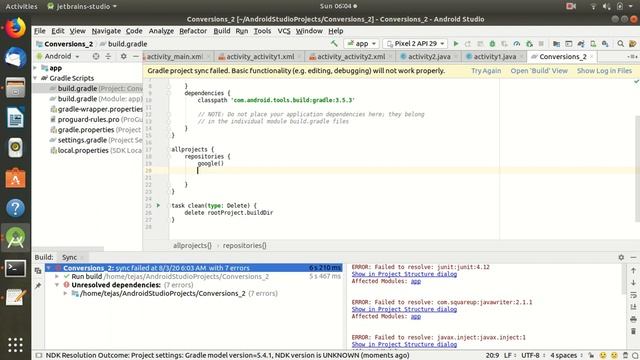Open the app run configuration dropdown
The image size is (640, 360).
point(362,44)
